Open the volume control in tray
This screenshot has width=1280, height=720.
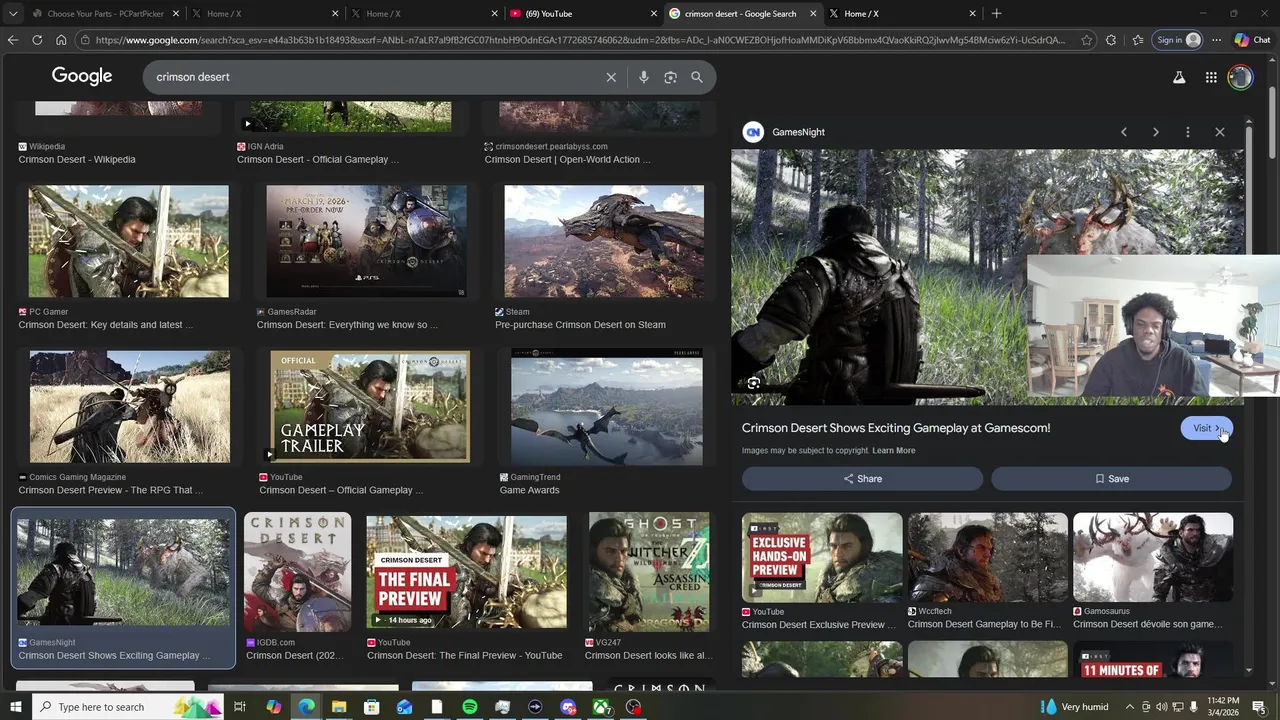(1161, 707)
